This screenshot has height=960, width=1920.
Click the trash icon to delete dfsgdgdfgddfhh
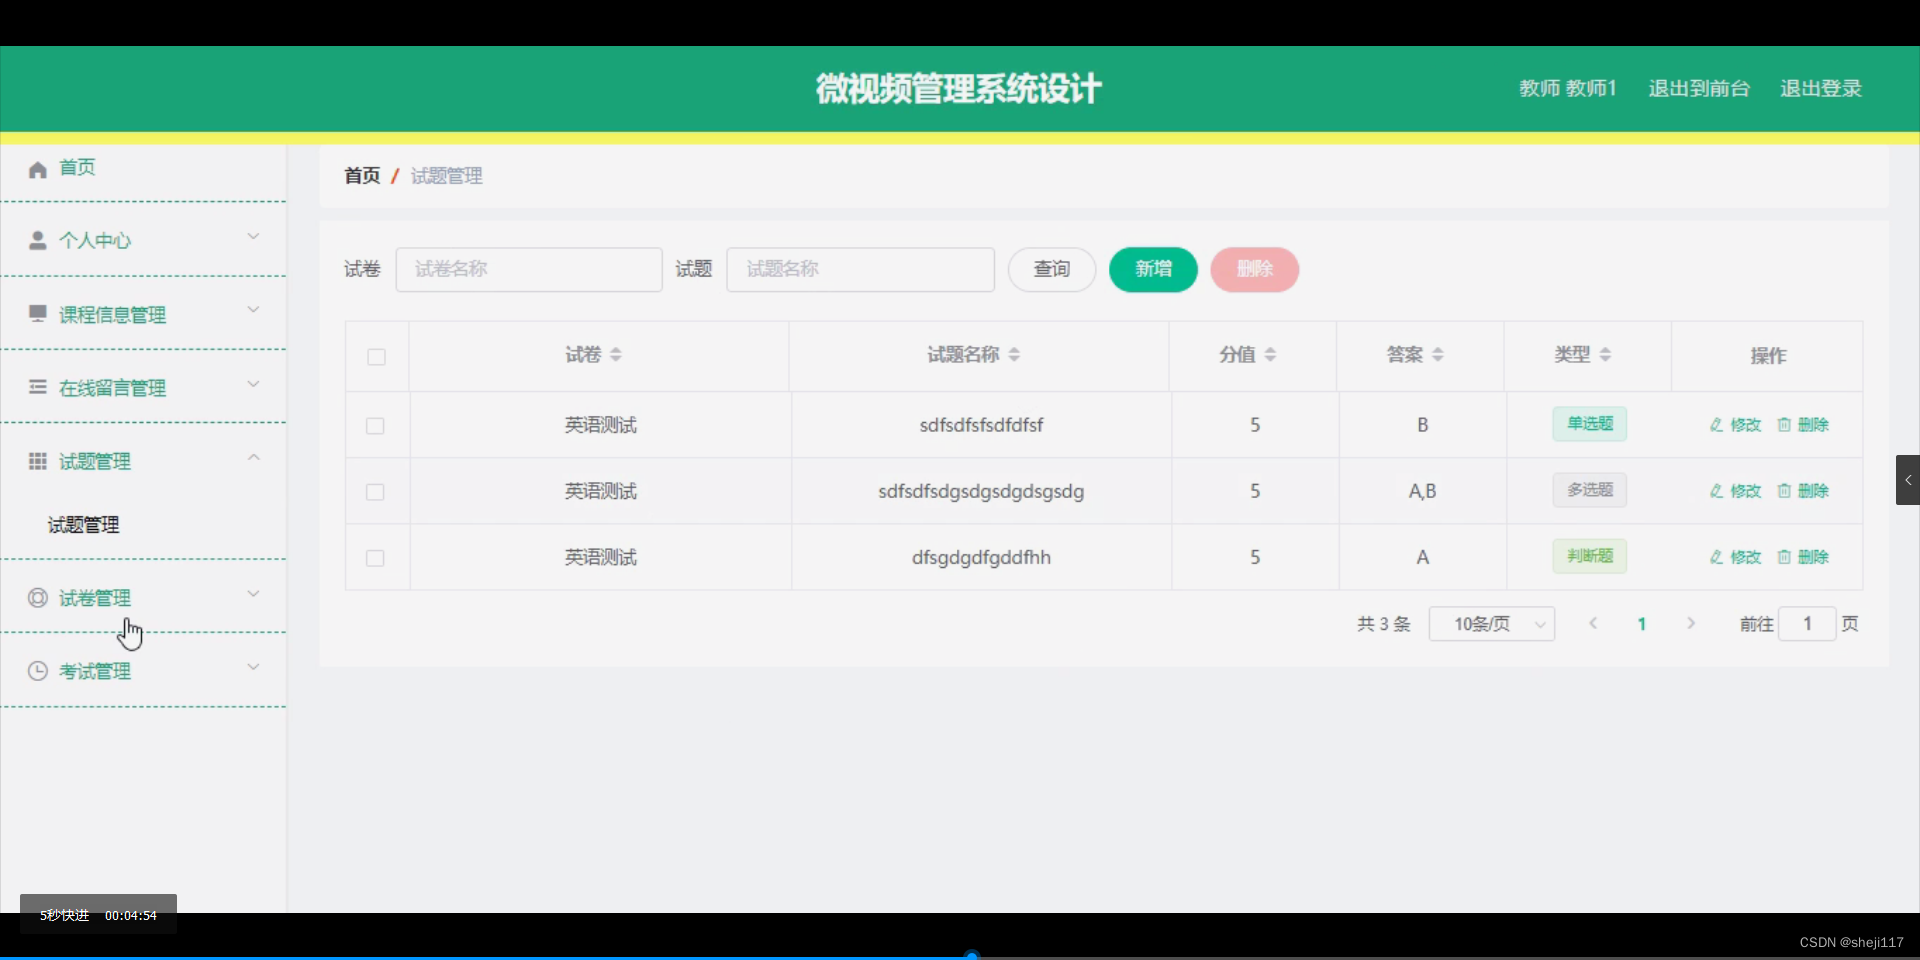(1786, 557)
